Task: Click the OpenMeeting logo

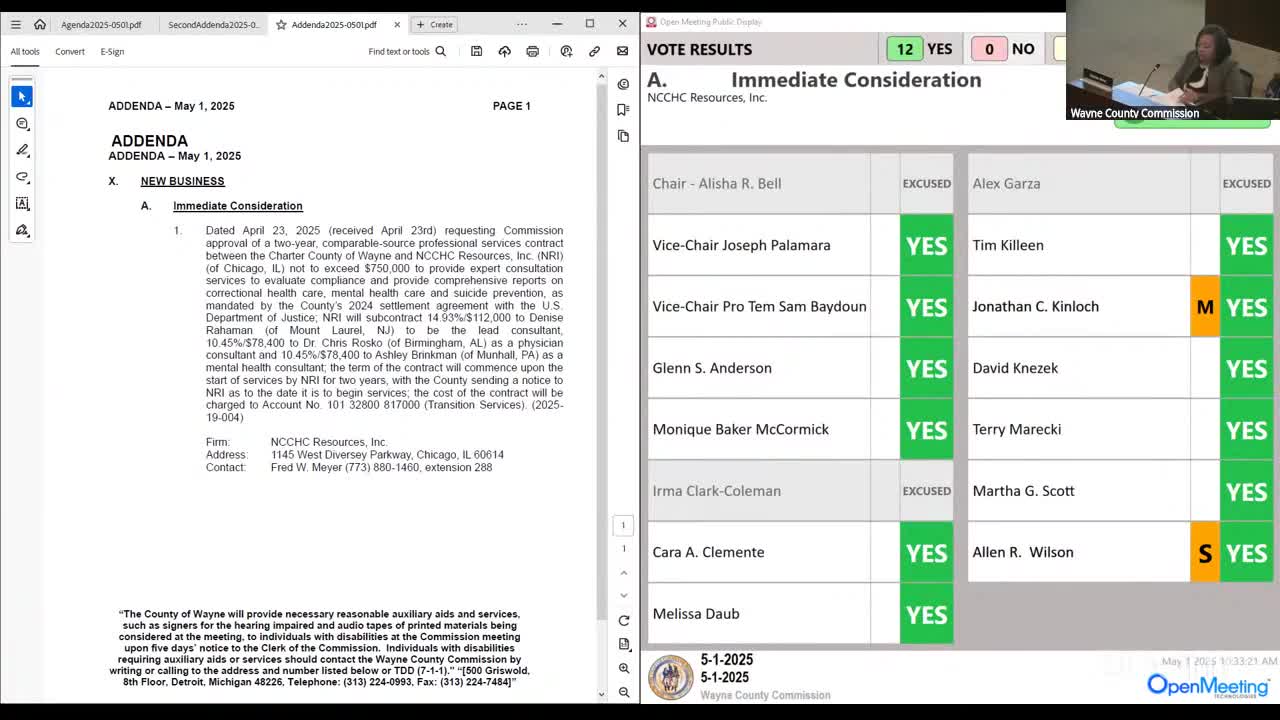Action: (x=1208, y=686)
